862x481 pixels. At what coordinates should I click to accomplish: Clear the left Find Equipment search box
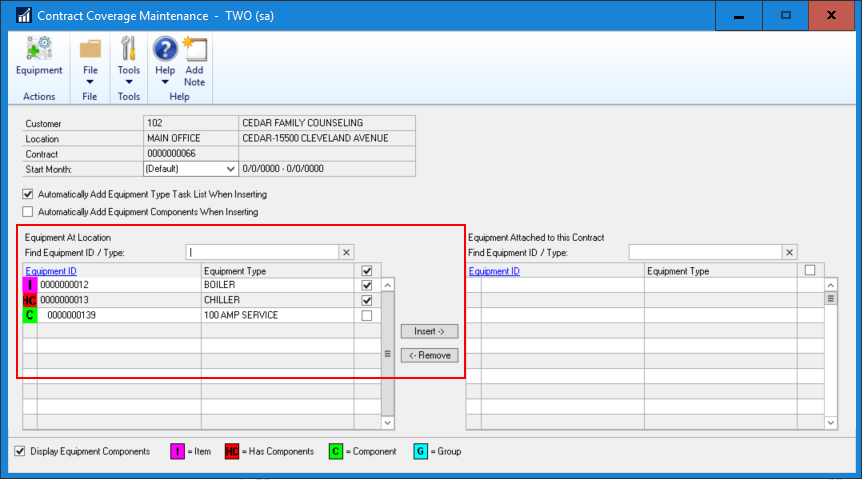pyautogui.click(x=346, y=253)
